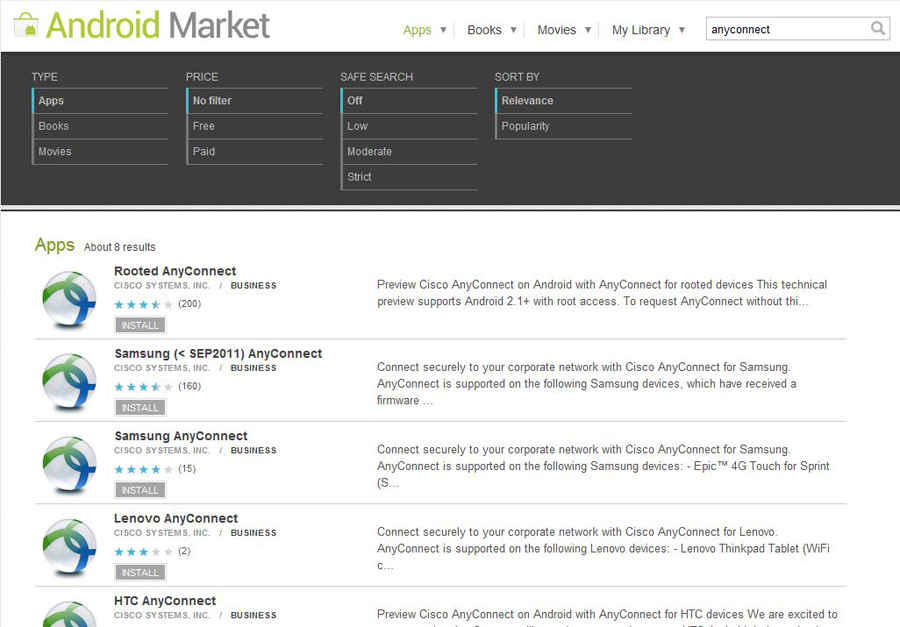Open the My Library navigation tab
Image resolution: width=900 pixels, height=627 pixels.
point(641,30)
